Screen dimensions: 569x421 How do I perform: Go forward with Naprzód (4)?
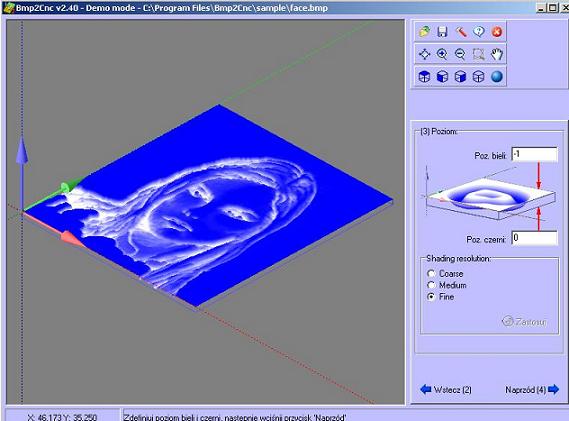(x=532, y=390)
